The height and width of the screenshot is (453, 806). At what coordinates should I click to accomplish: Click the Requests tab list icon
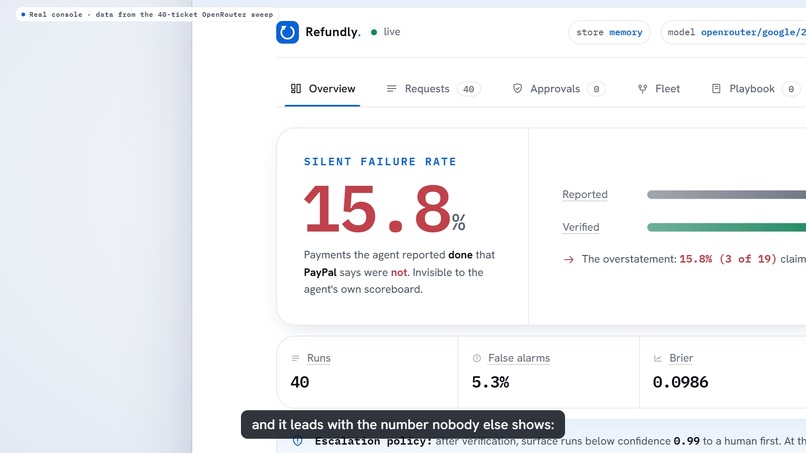(x=391, y=88)
